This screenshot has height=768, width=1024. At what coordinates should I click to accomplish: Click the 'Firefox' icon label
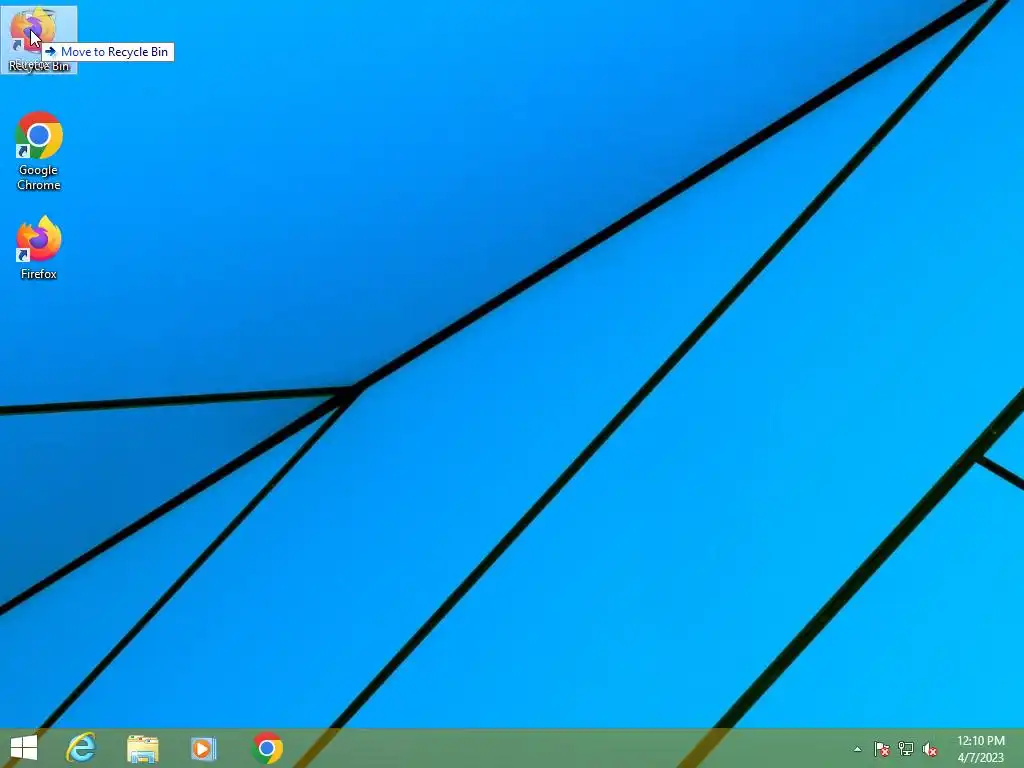click(39, 274)
